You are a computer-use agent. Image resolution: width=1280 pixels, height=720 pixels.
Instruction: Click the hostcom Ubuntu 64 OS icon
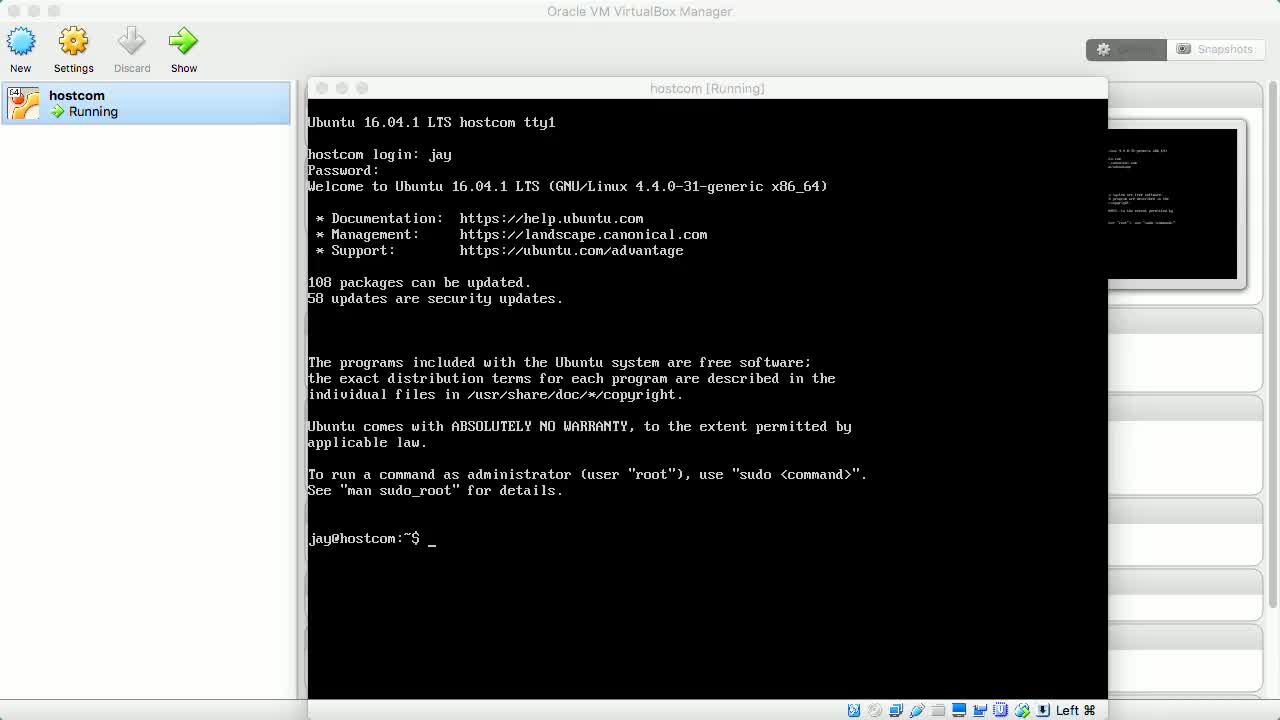click(24, 103)
